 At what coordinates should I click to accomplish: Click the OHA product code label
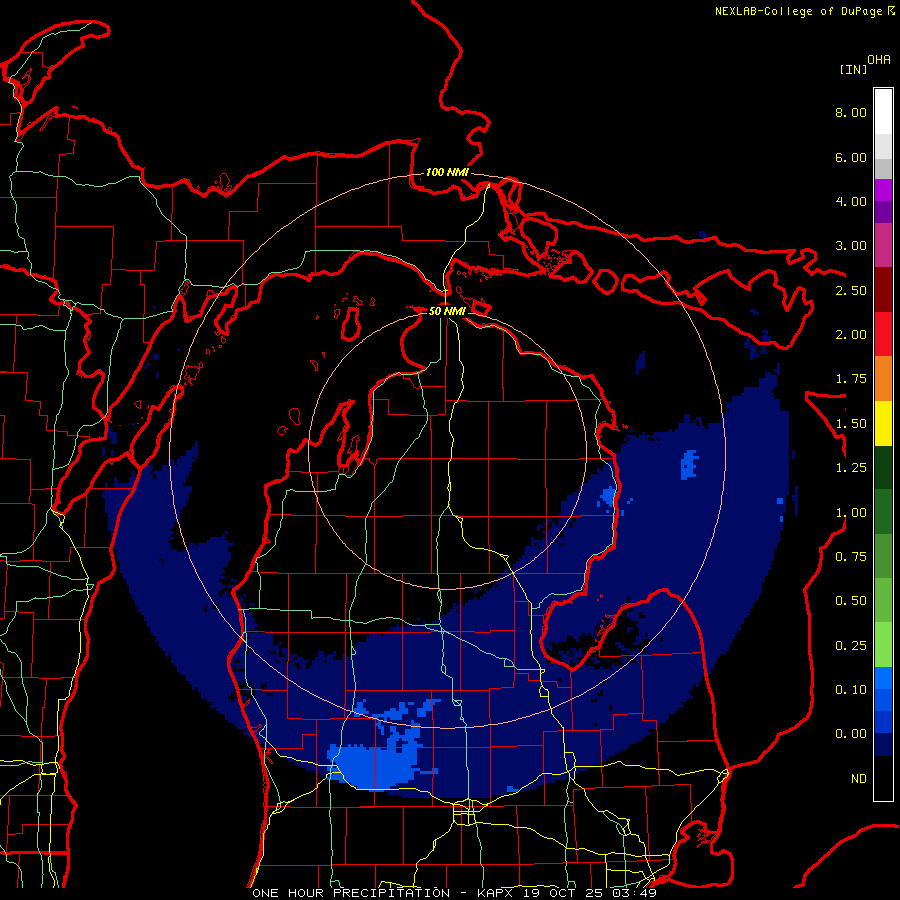tap(879, 60)
